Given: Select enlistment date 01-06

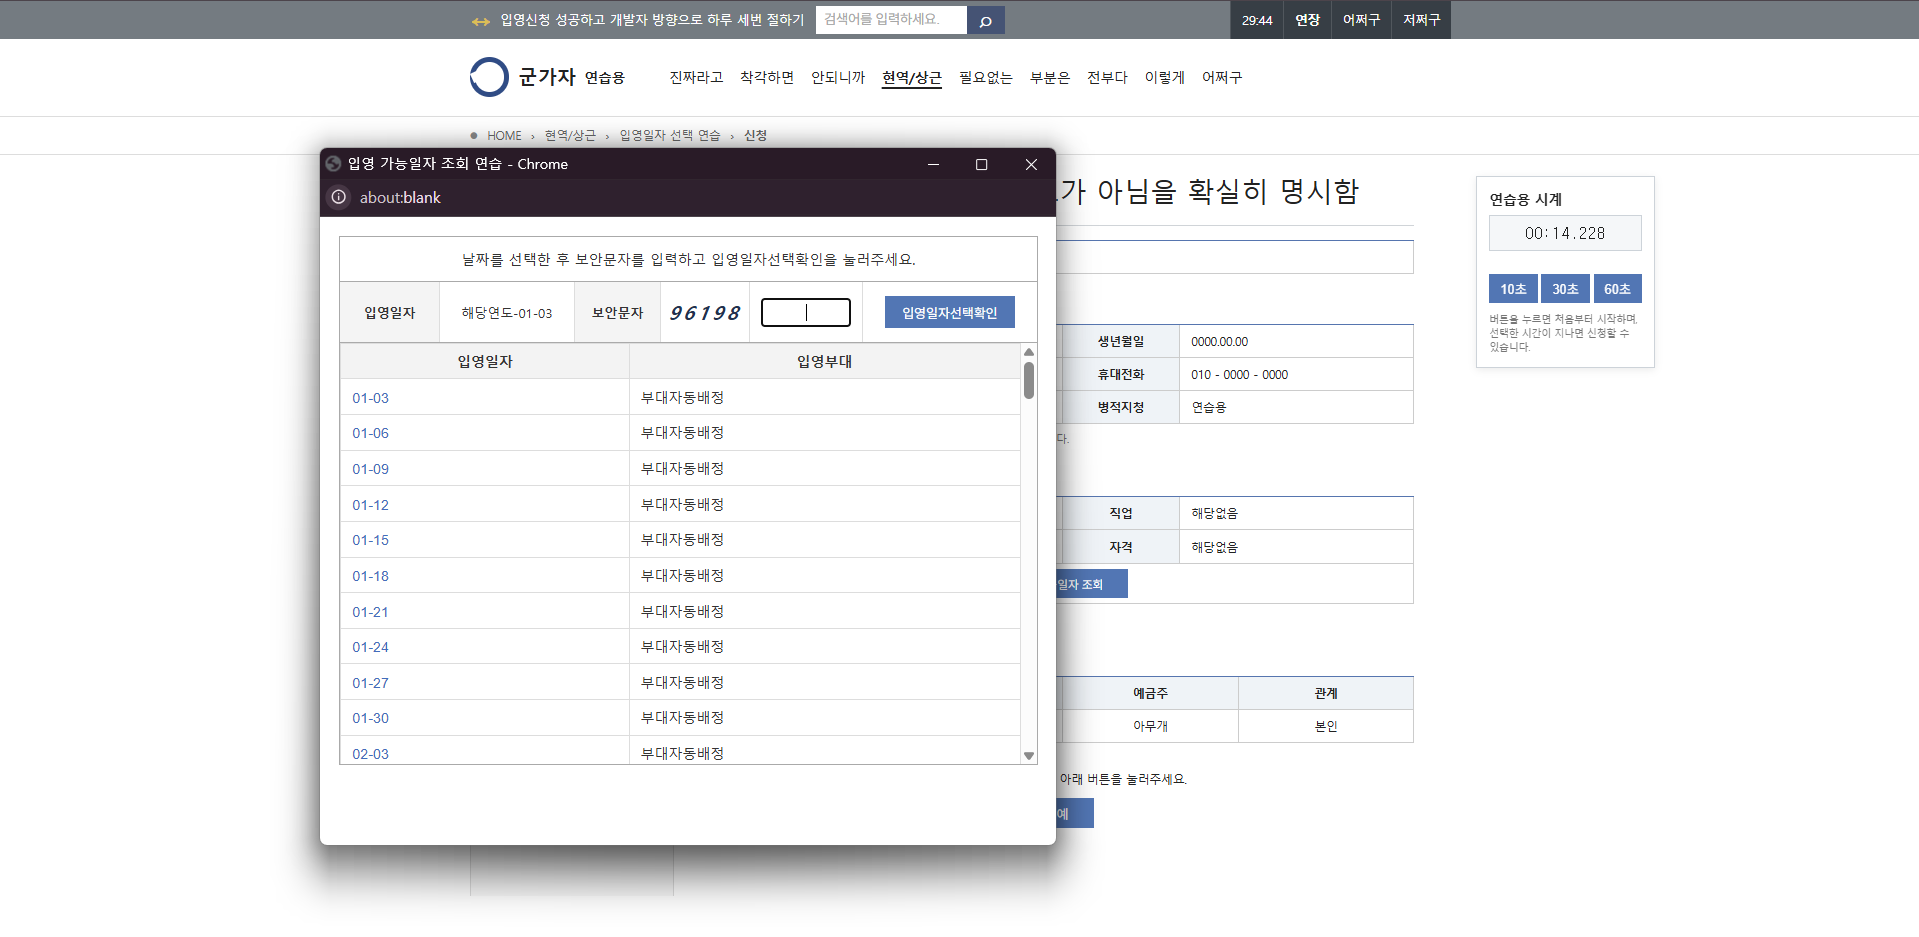Looking at the screenshot, I should point(370,433).
